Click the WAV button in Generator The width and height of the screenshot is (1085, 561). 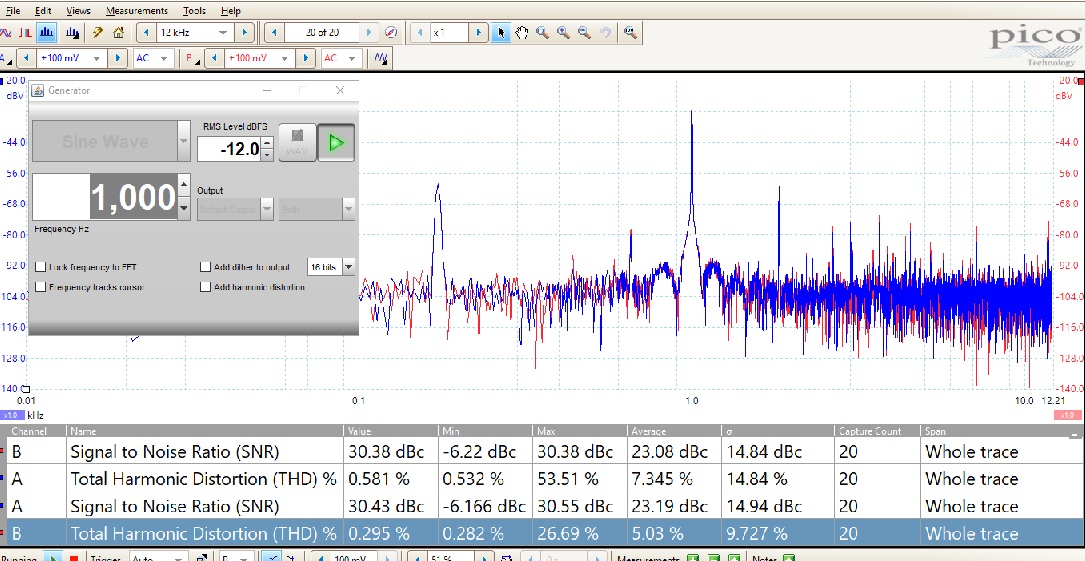(297, 142)
